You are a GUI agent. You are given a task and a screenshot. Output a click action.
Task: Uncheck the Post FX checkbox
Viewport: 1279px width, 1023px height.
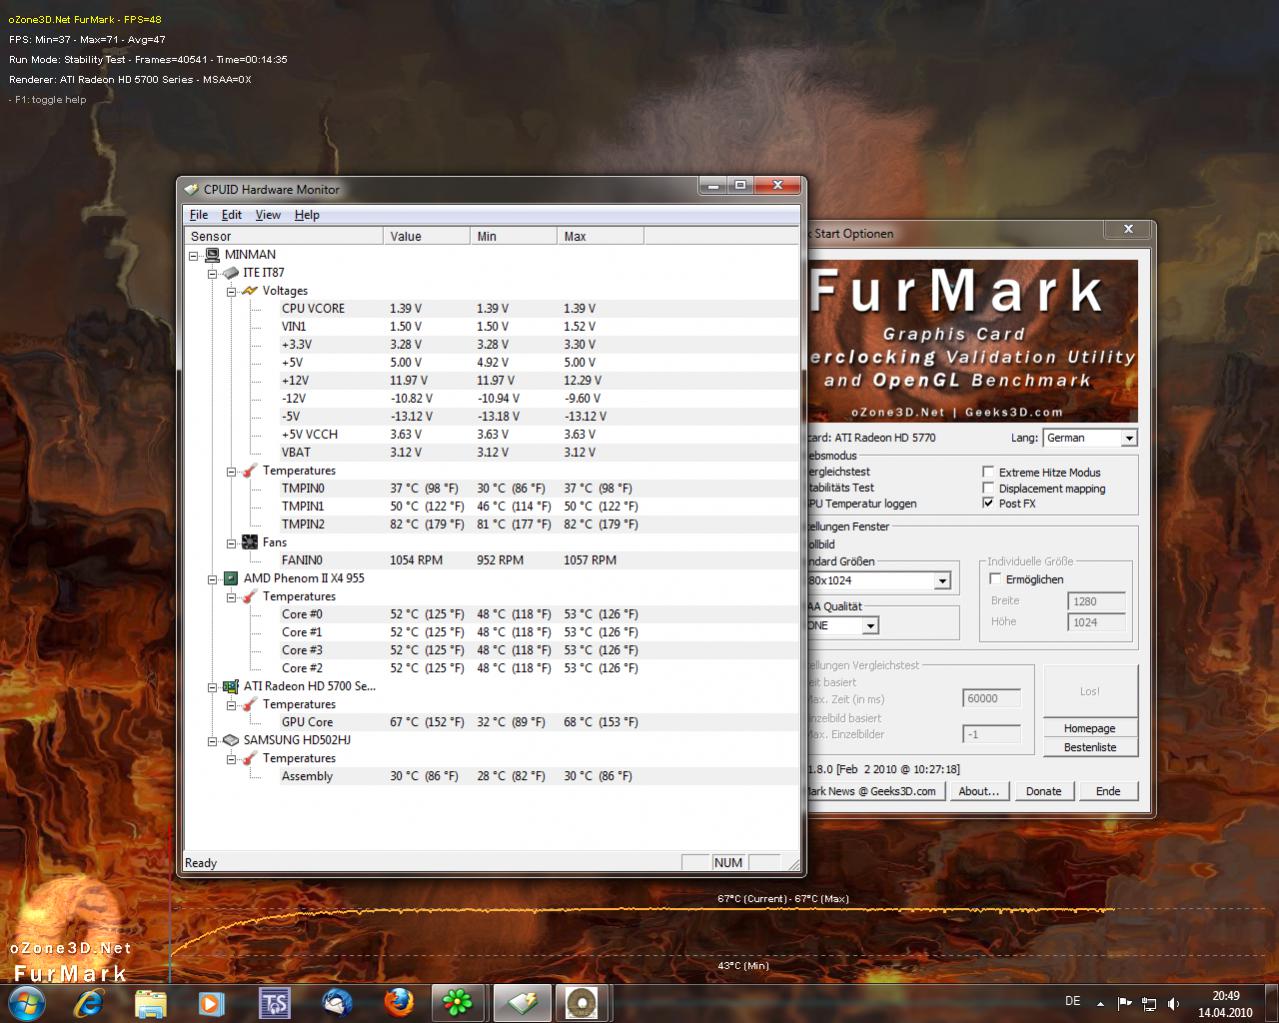pos(988,503)
